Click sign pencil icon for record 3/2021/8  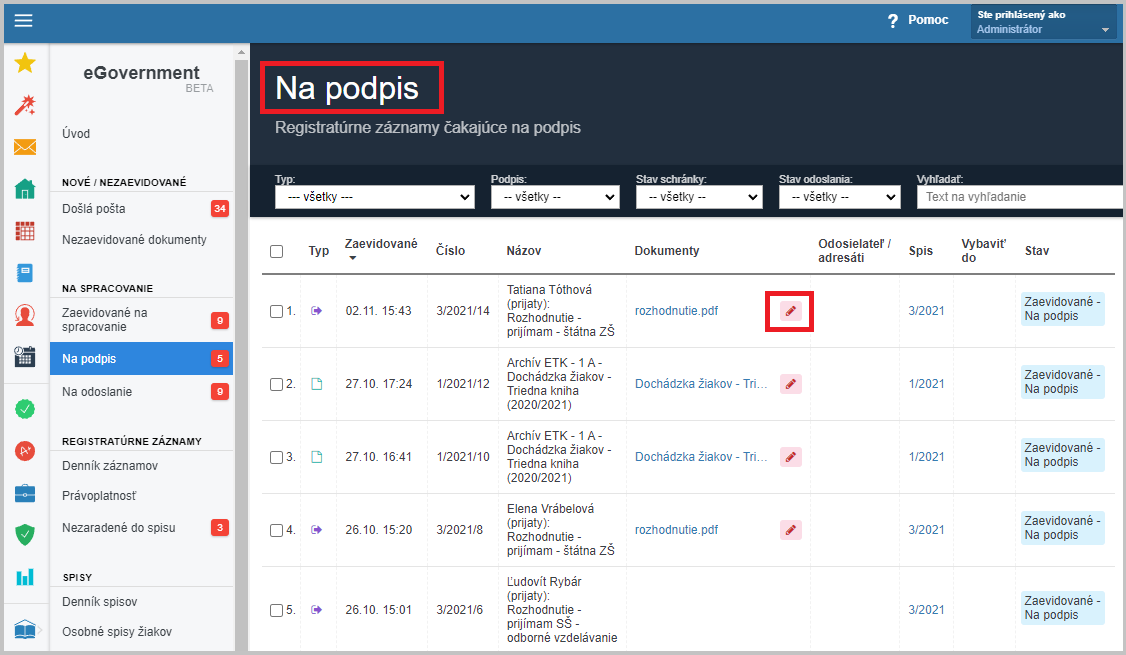tap(791, 530)
